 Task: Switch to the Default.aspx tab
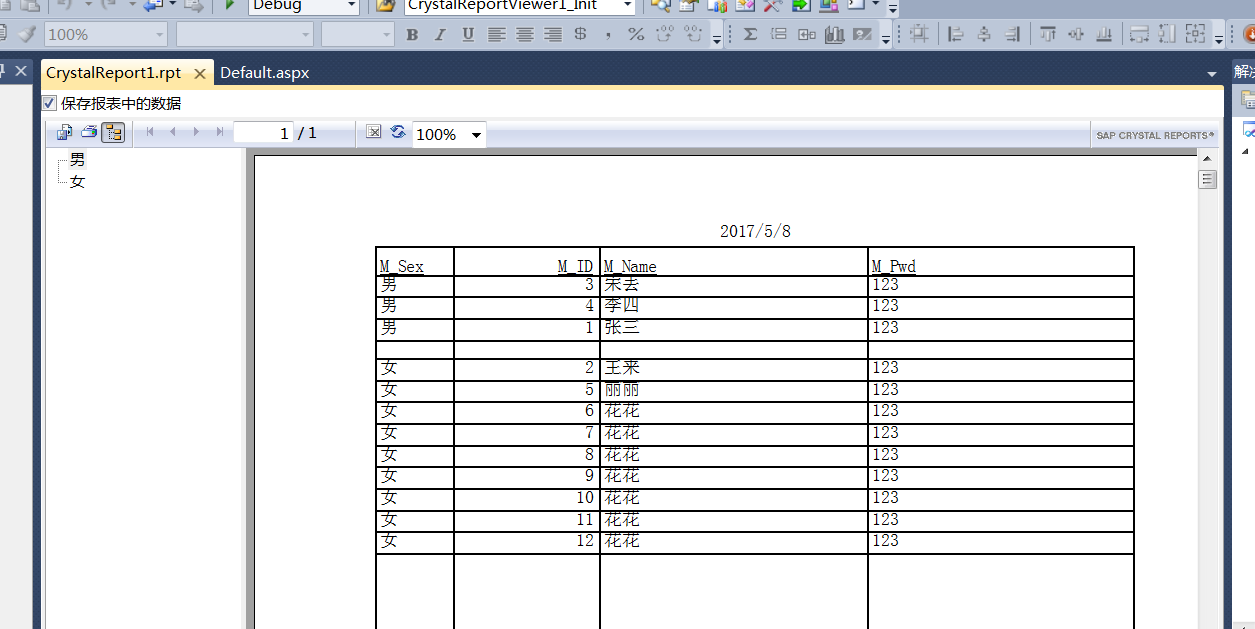click(264, 73)
